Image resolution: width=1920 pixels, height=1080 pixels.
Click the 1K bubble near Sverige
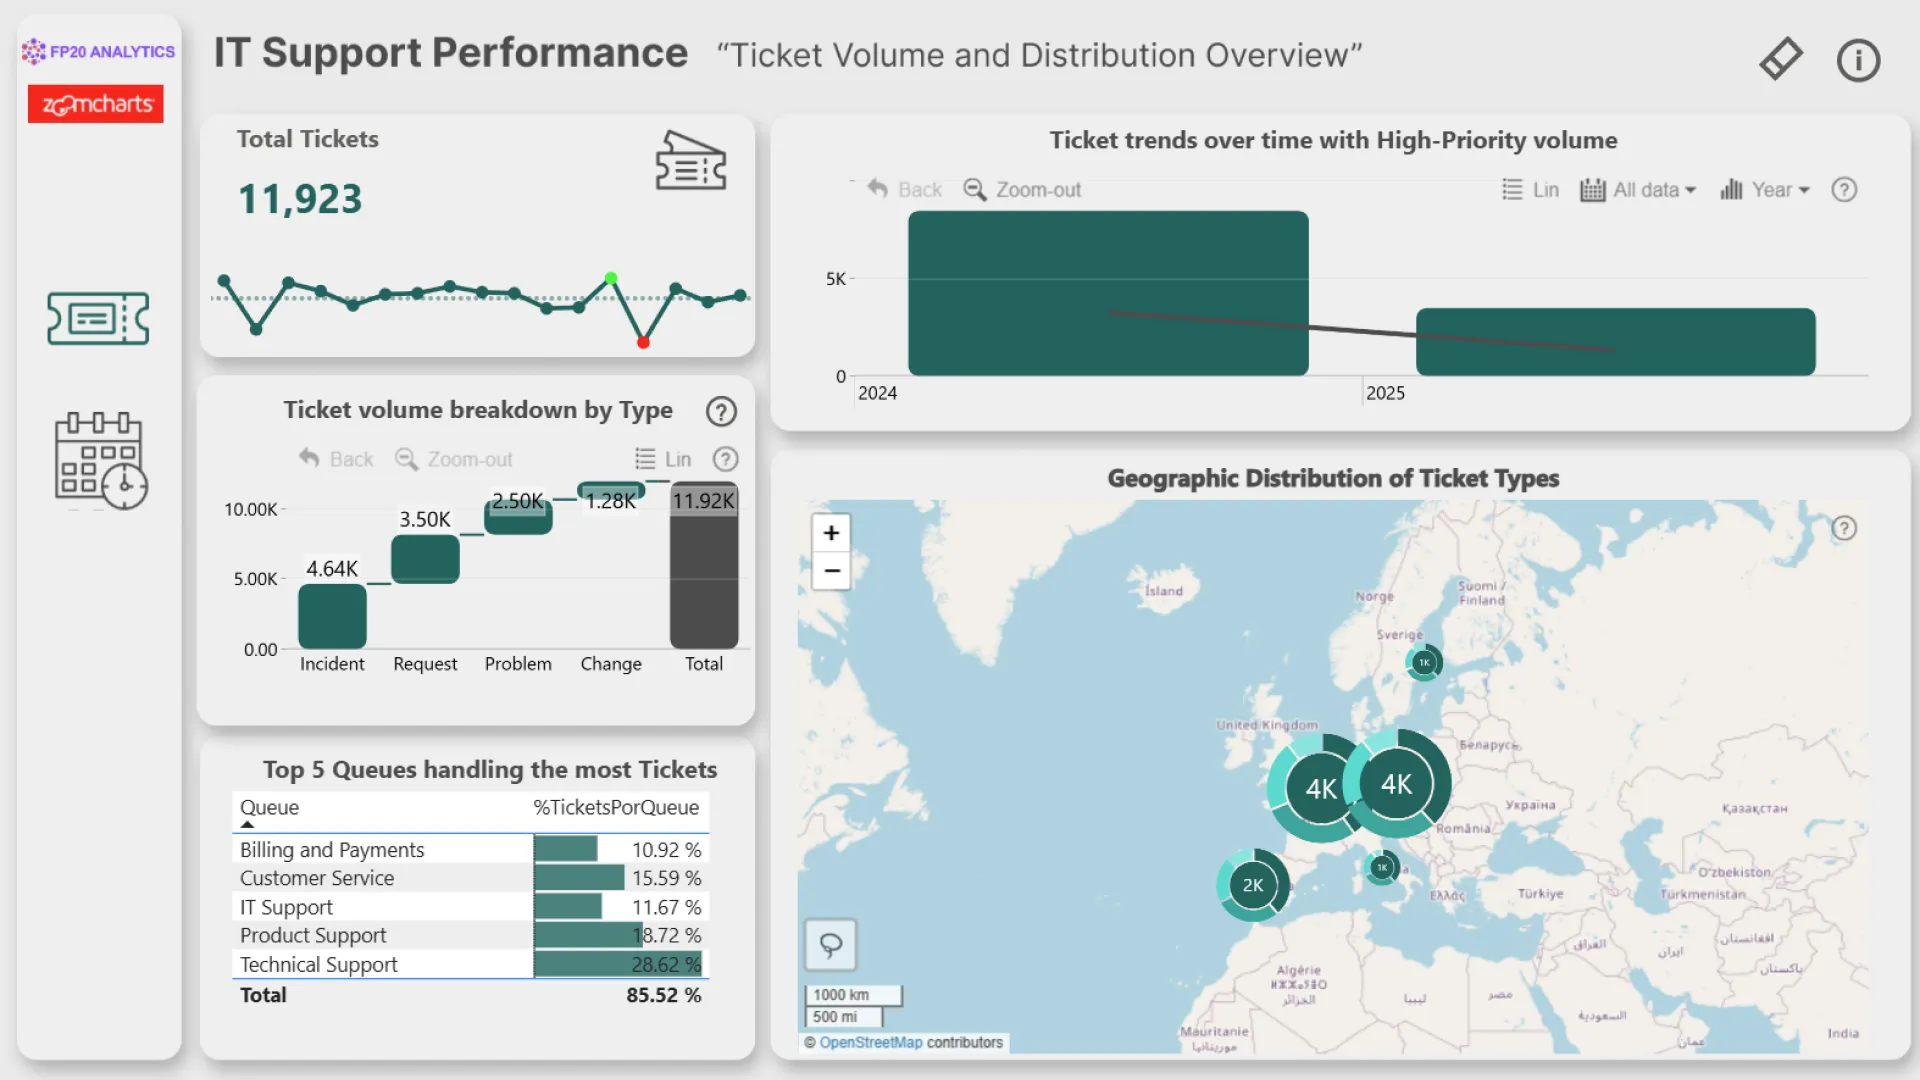(1424, 662)
